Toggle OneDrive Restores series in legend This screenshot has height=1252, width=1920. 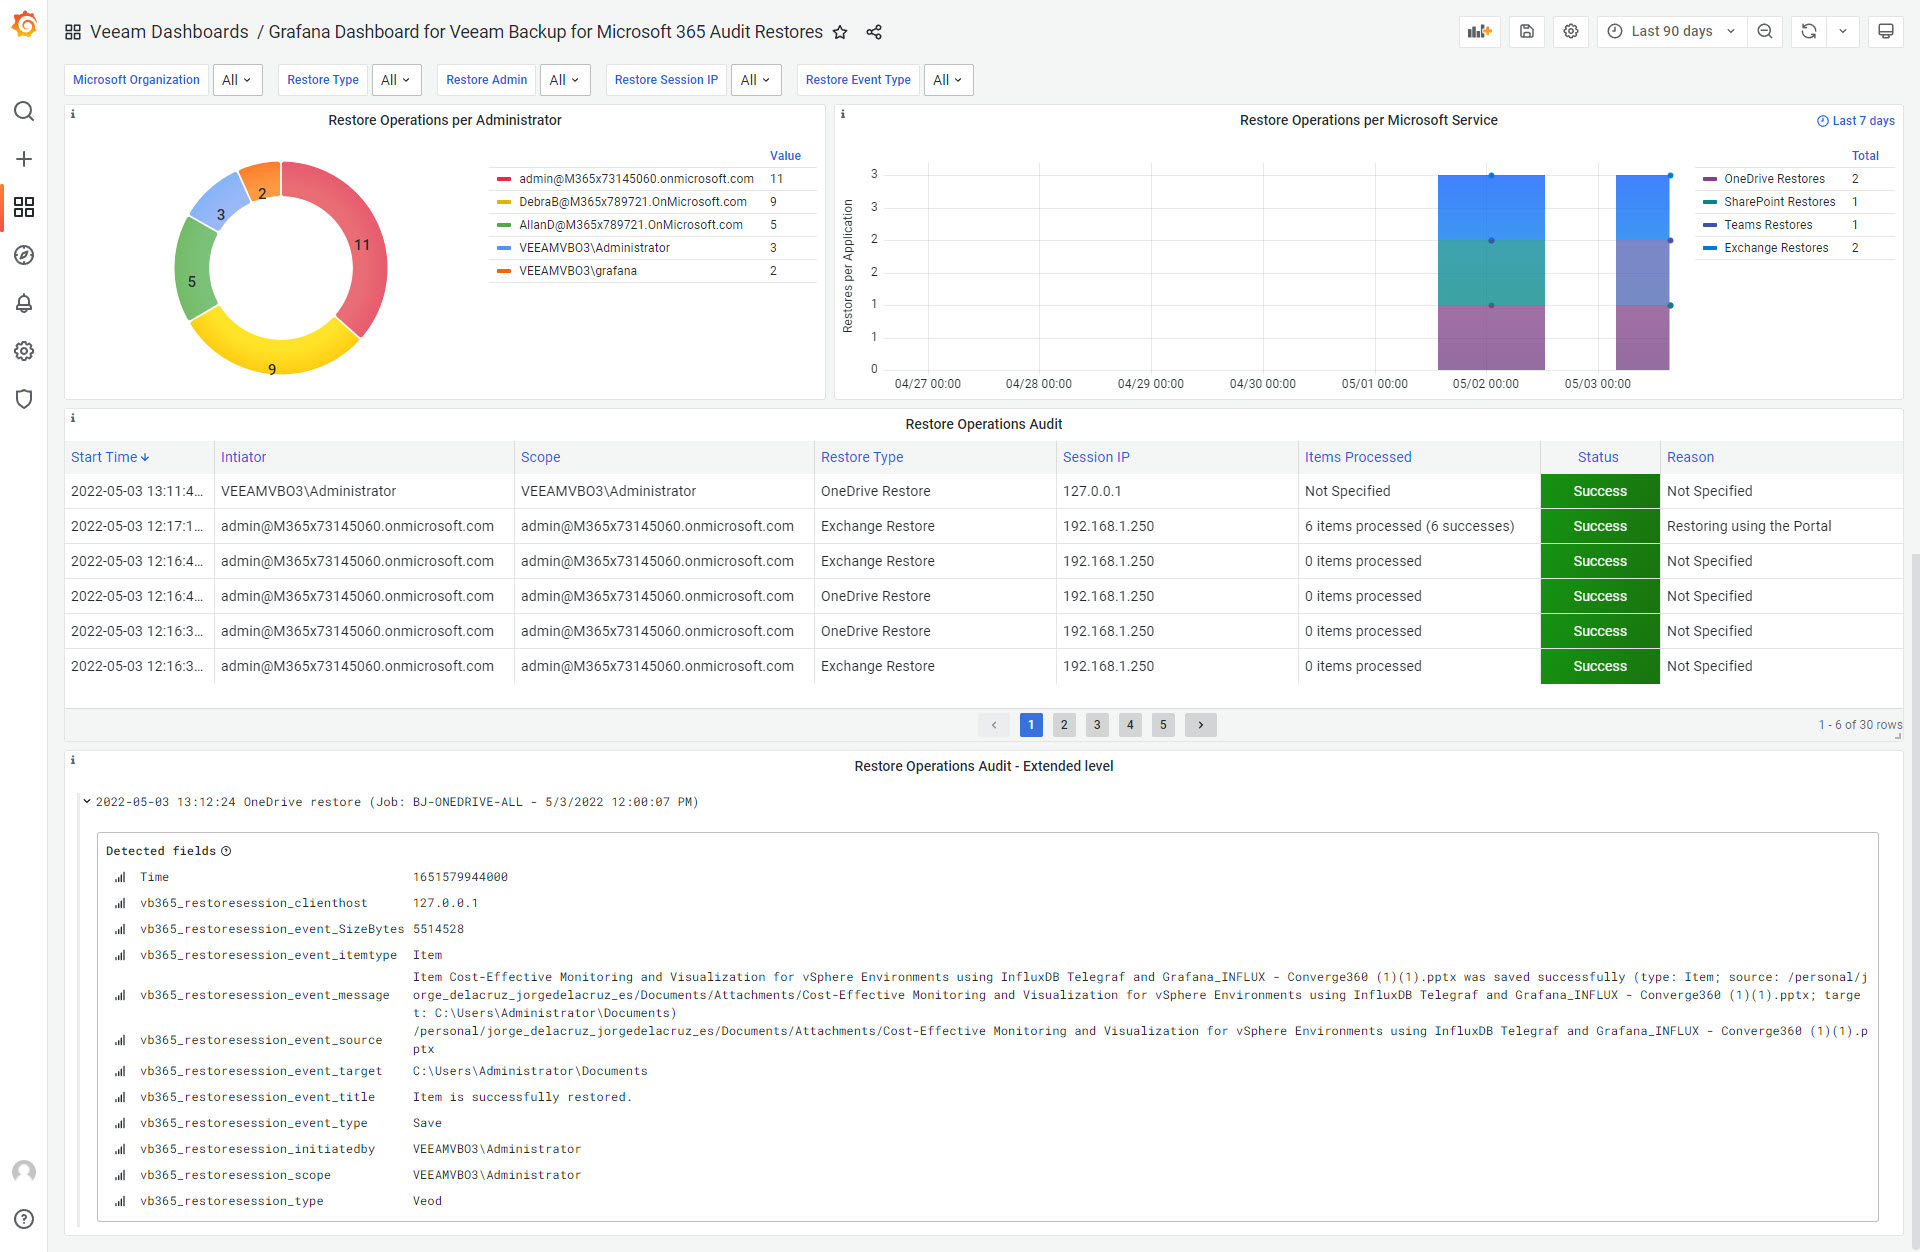(x=1774, y=179)
